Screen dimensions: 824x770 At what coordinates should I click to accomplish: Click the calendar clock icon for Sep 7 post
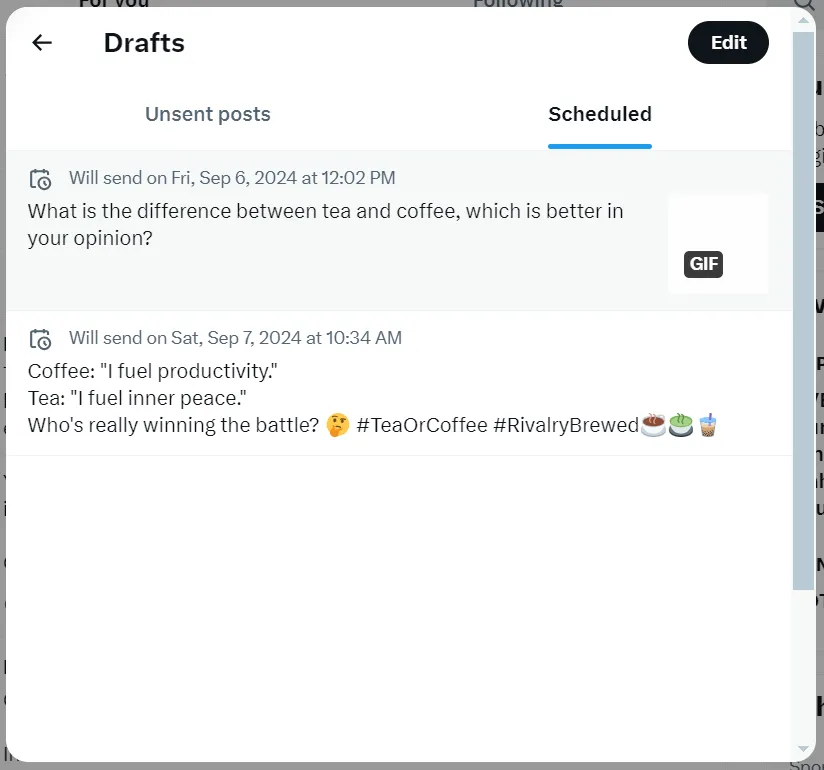pyautogui.click(x=40, y=339)
